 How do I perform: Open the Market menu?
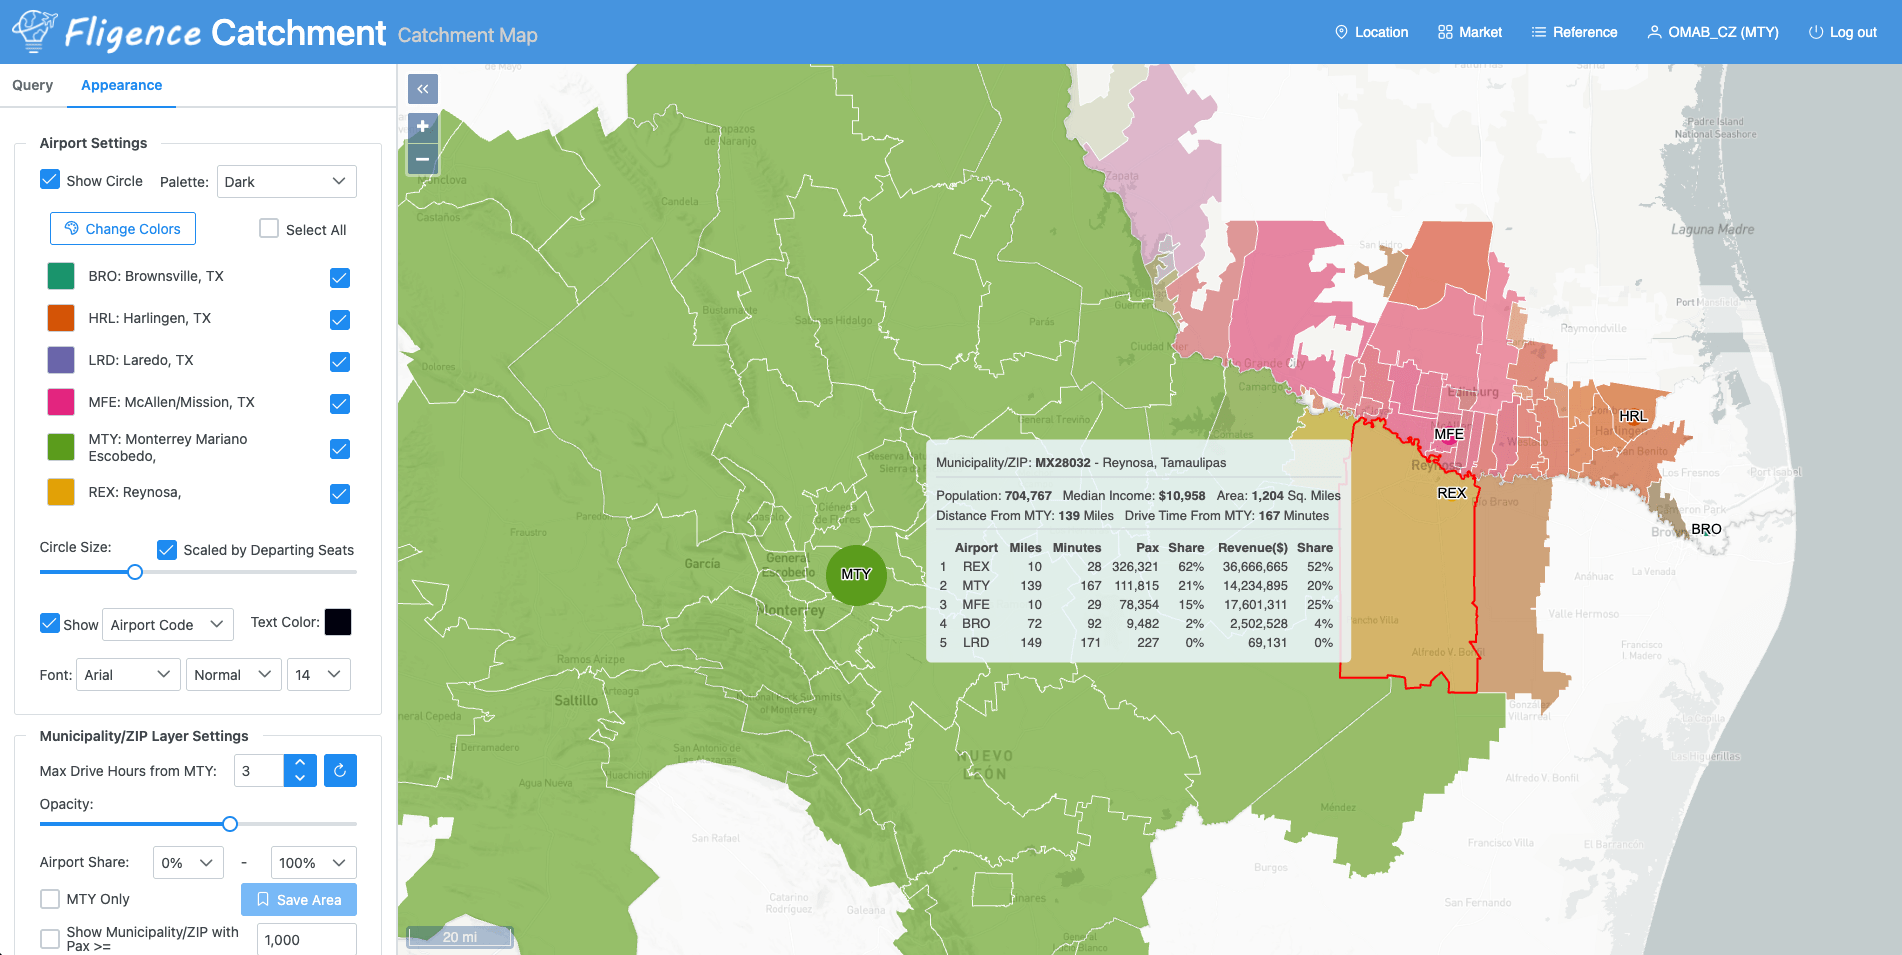(1469, 32)
